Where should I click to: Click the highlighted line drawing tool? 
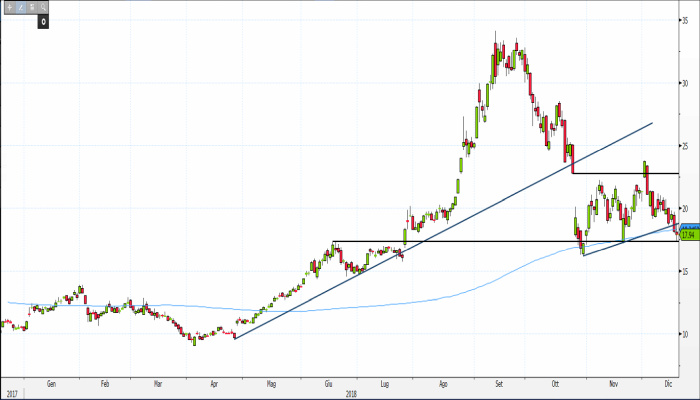19,8
